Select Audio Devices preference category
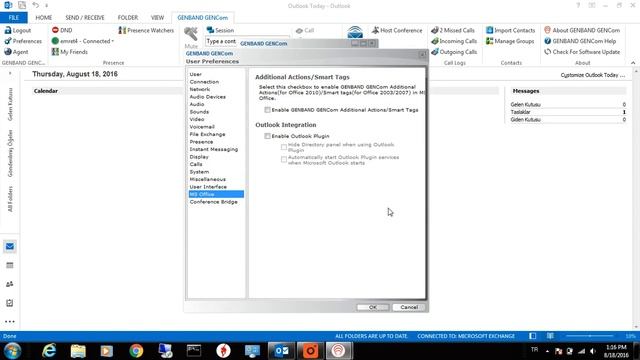Image resolution: width=640 pixels, height=360 pixels. 207,97
